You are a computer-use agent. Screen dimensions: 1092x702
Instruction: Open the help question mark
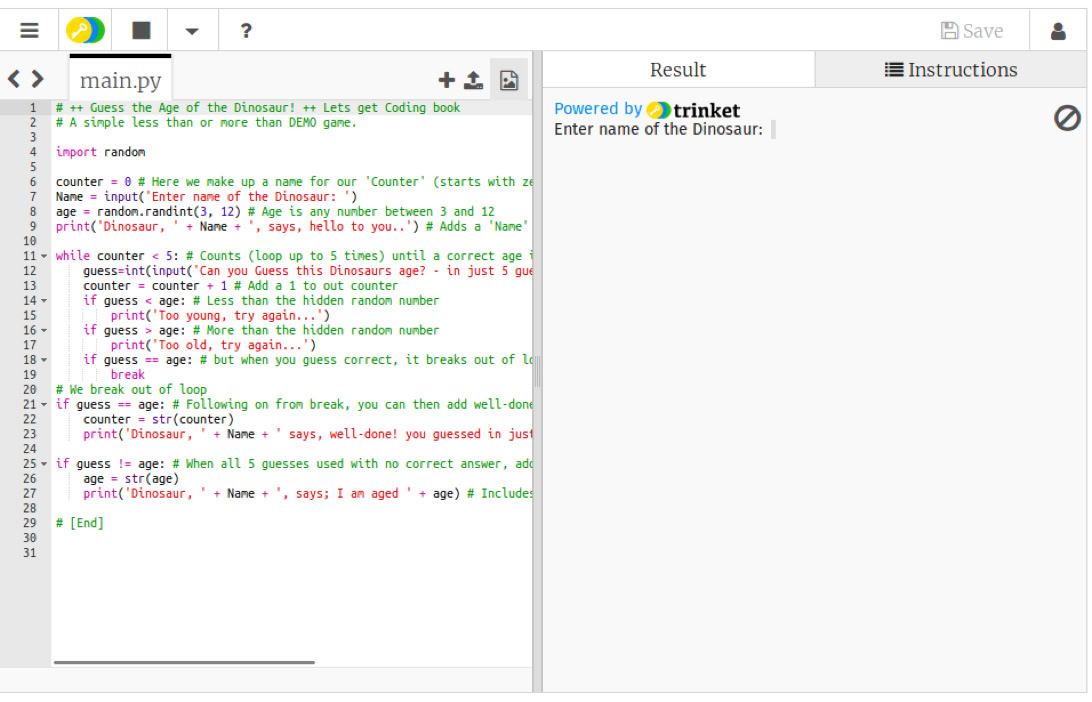tap(246, 31)
